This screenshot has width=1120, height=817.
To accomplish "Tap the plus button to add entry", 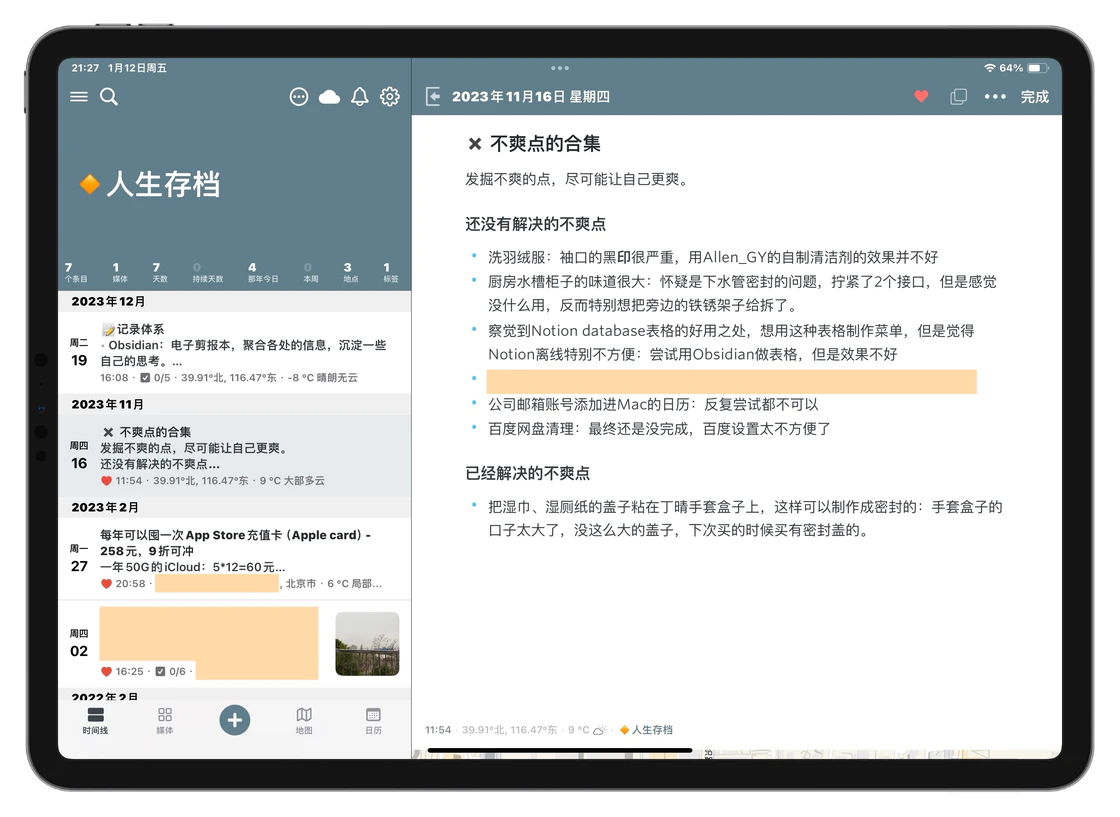I will 235,720.
